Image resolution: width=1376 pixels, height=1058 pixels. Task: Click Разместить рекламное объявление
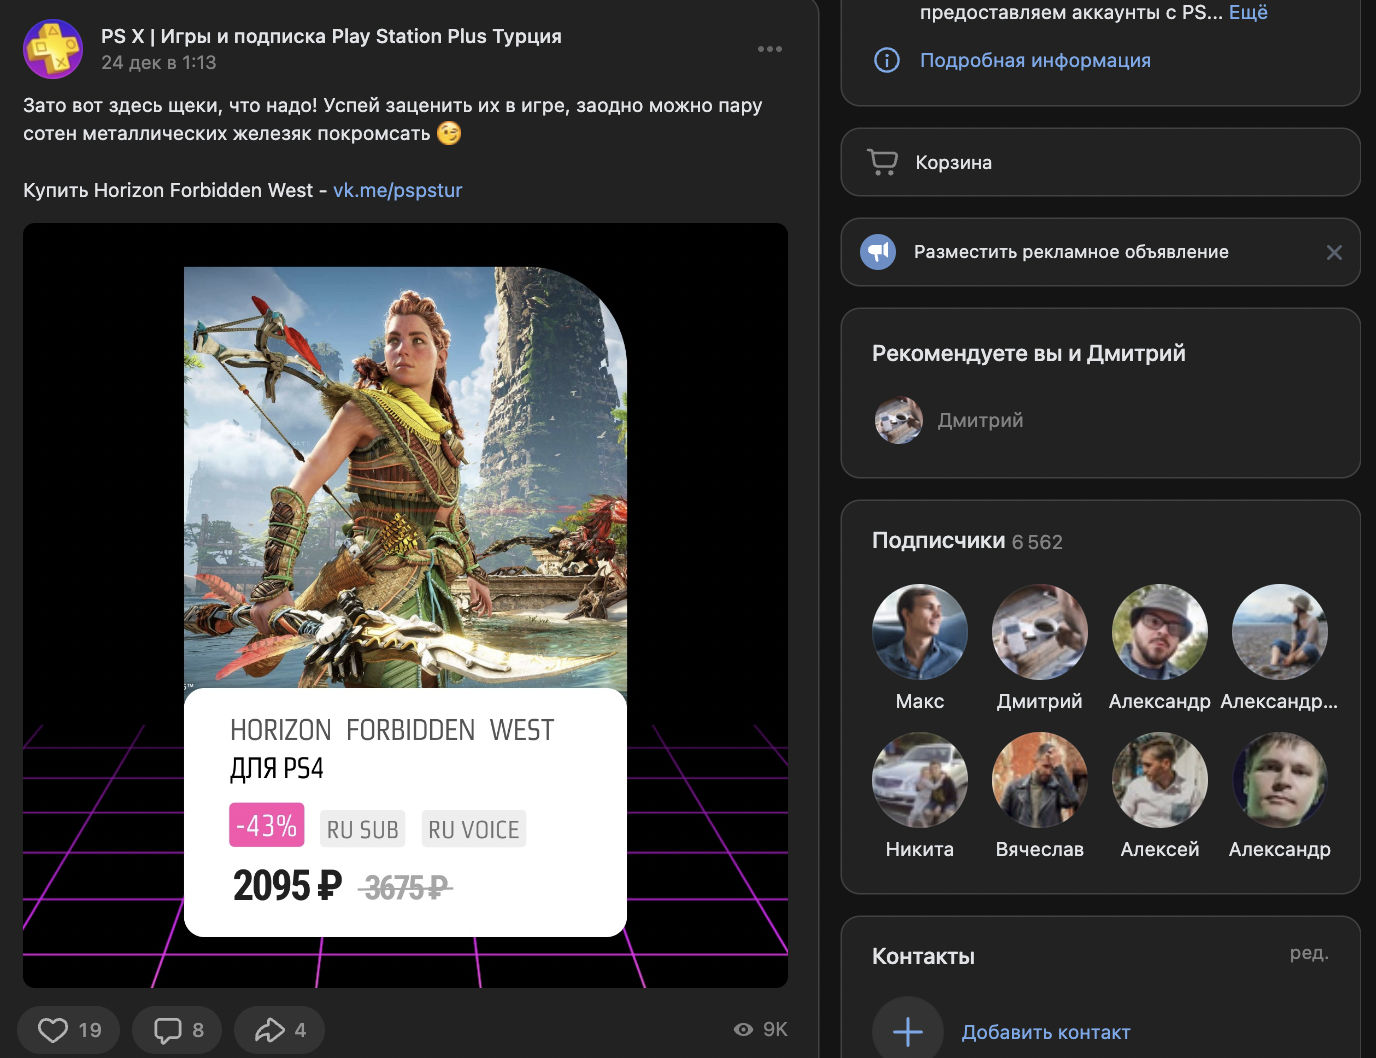(1071, 252)
